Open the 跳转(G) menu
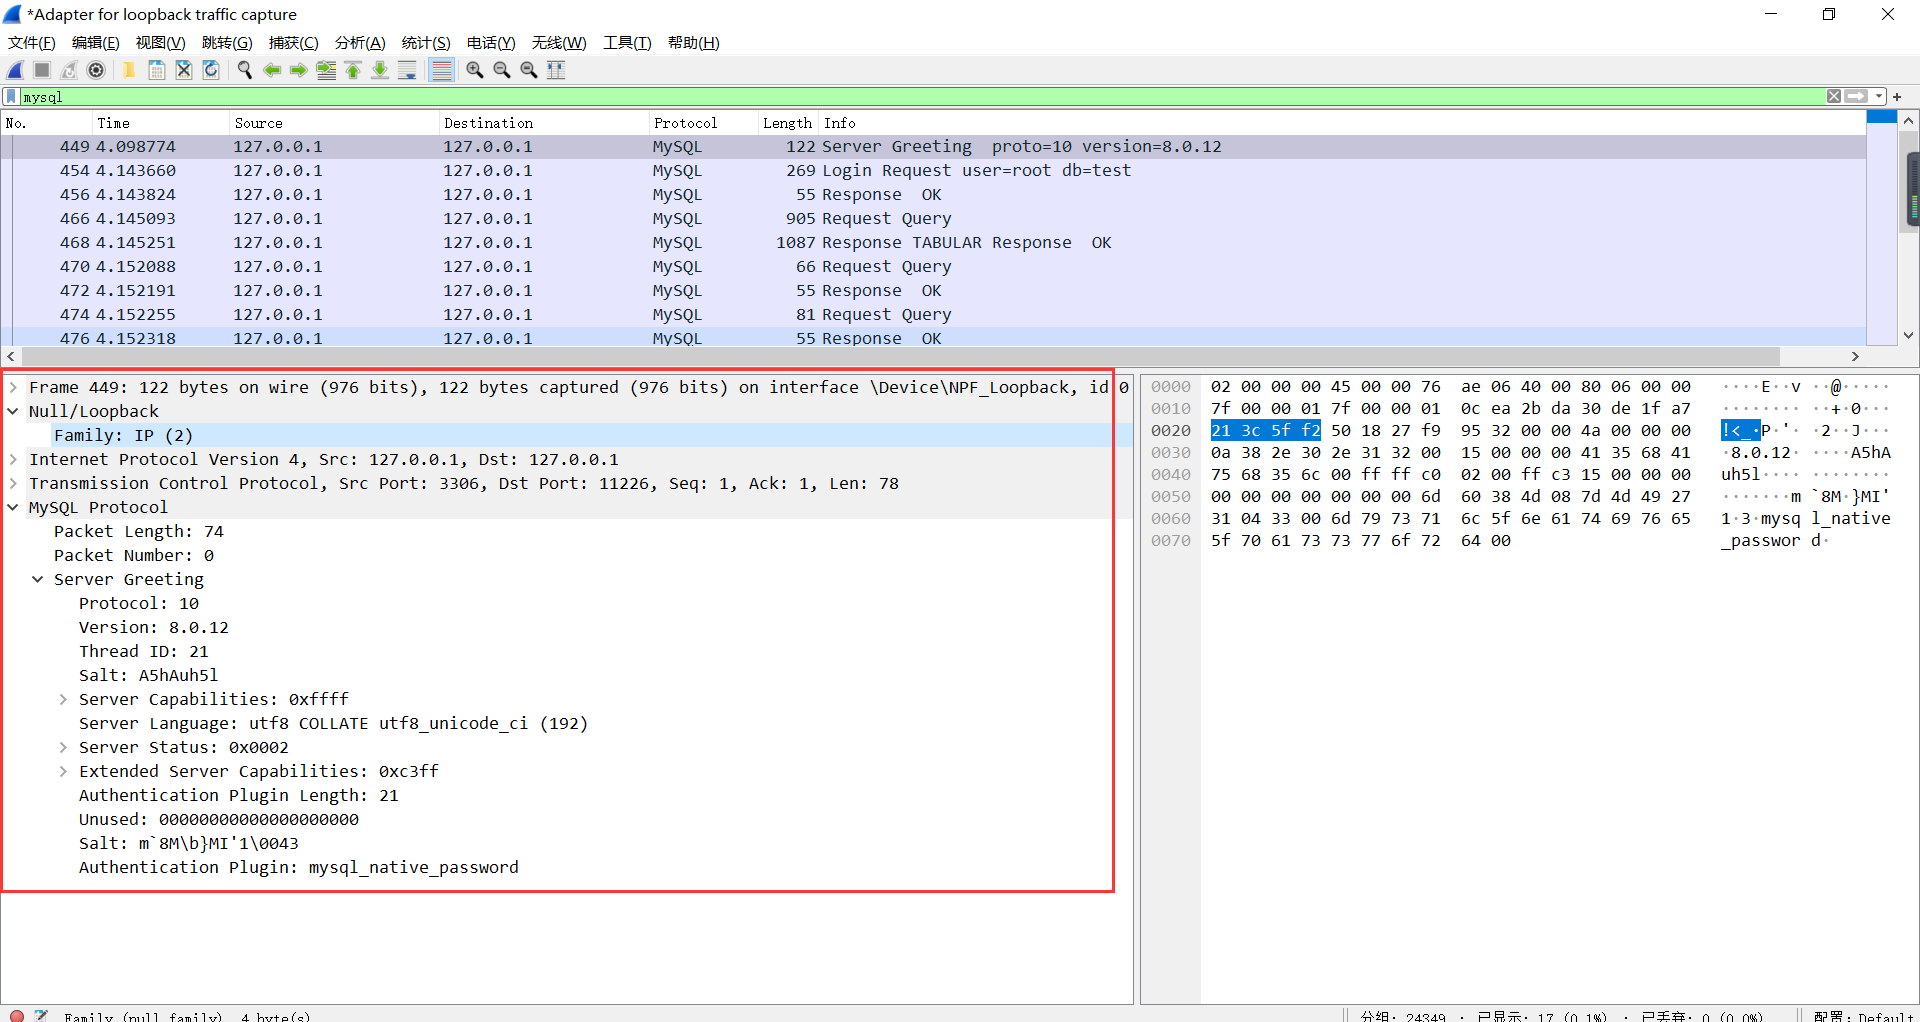Image resolution: width=1920 pixels, height=1022 pixels. (x=227, y=43)
